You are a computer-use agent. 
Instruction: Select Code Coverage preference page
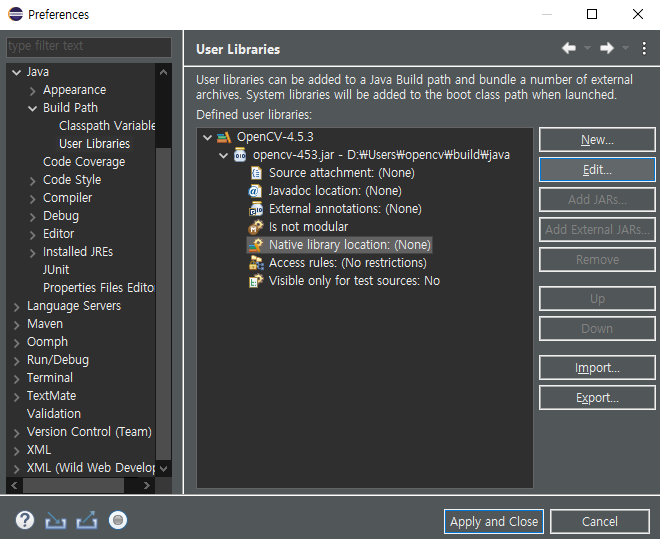(x=84, y=162)
